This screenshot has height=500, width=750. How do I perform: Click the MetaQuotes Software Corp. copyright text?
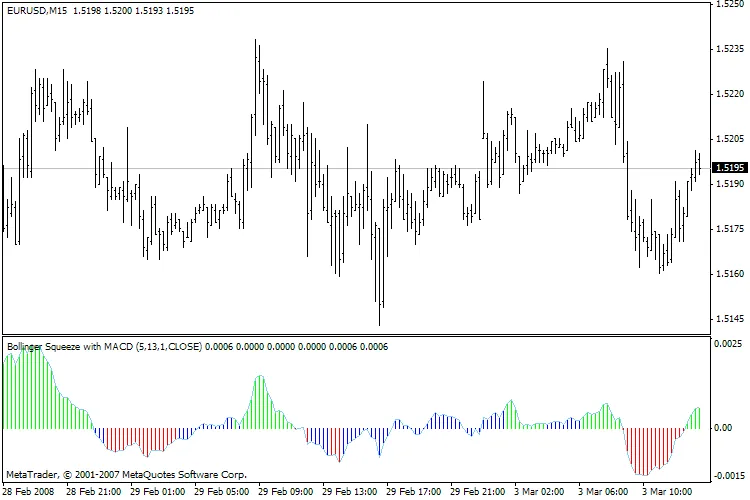point(125,475)
